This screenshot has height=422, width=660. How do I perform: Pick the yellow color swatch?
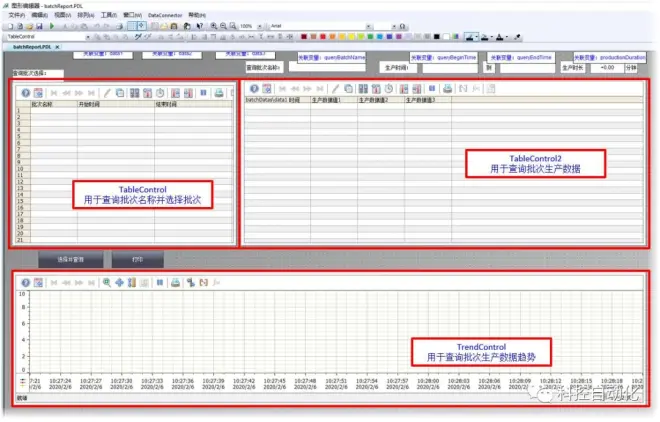click(351, 37)
